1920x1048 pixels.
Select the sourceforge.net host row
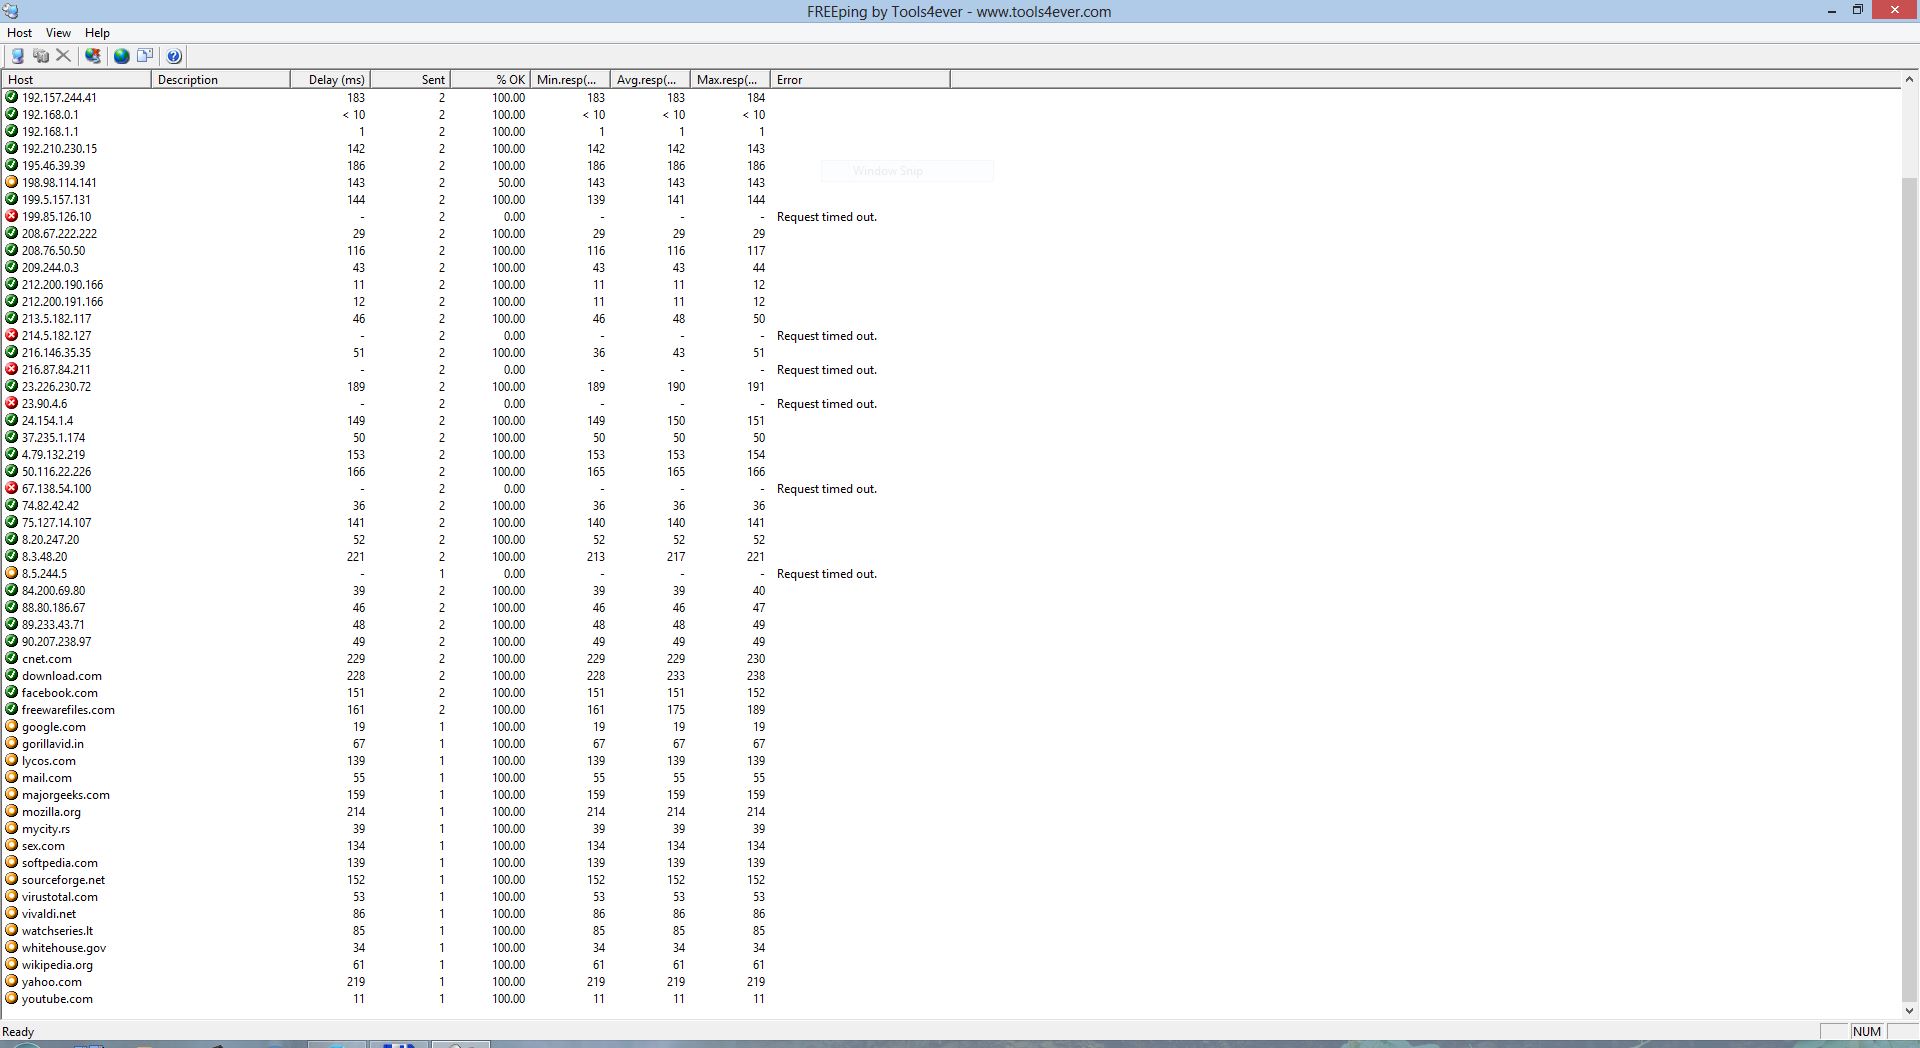coord(475,879)
